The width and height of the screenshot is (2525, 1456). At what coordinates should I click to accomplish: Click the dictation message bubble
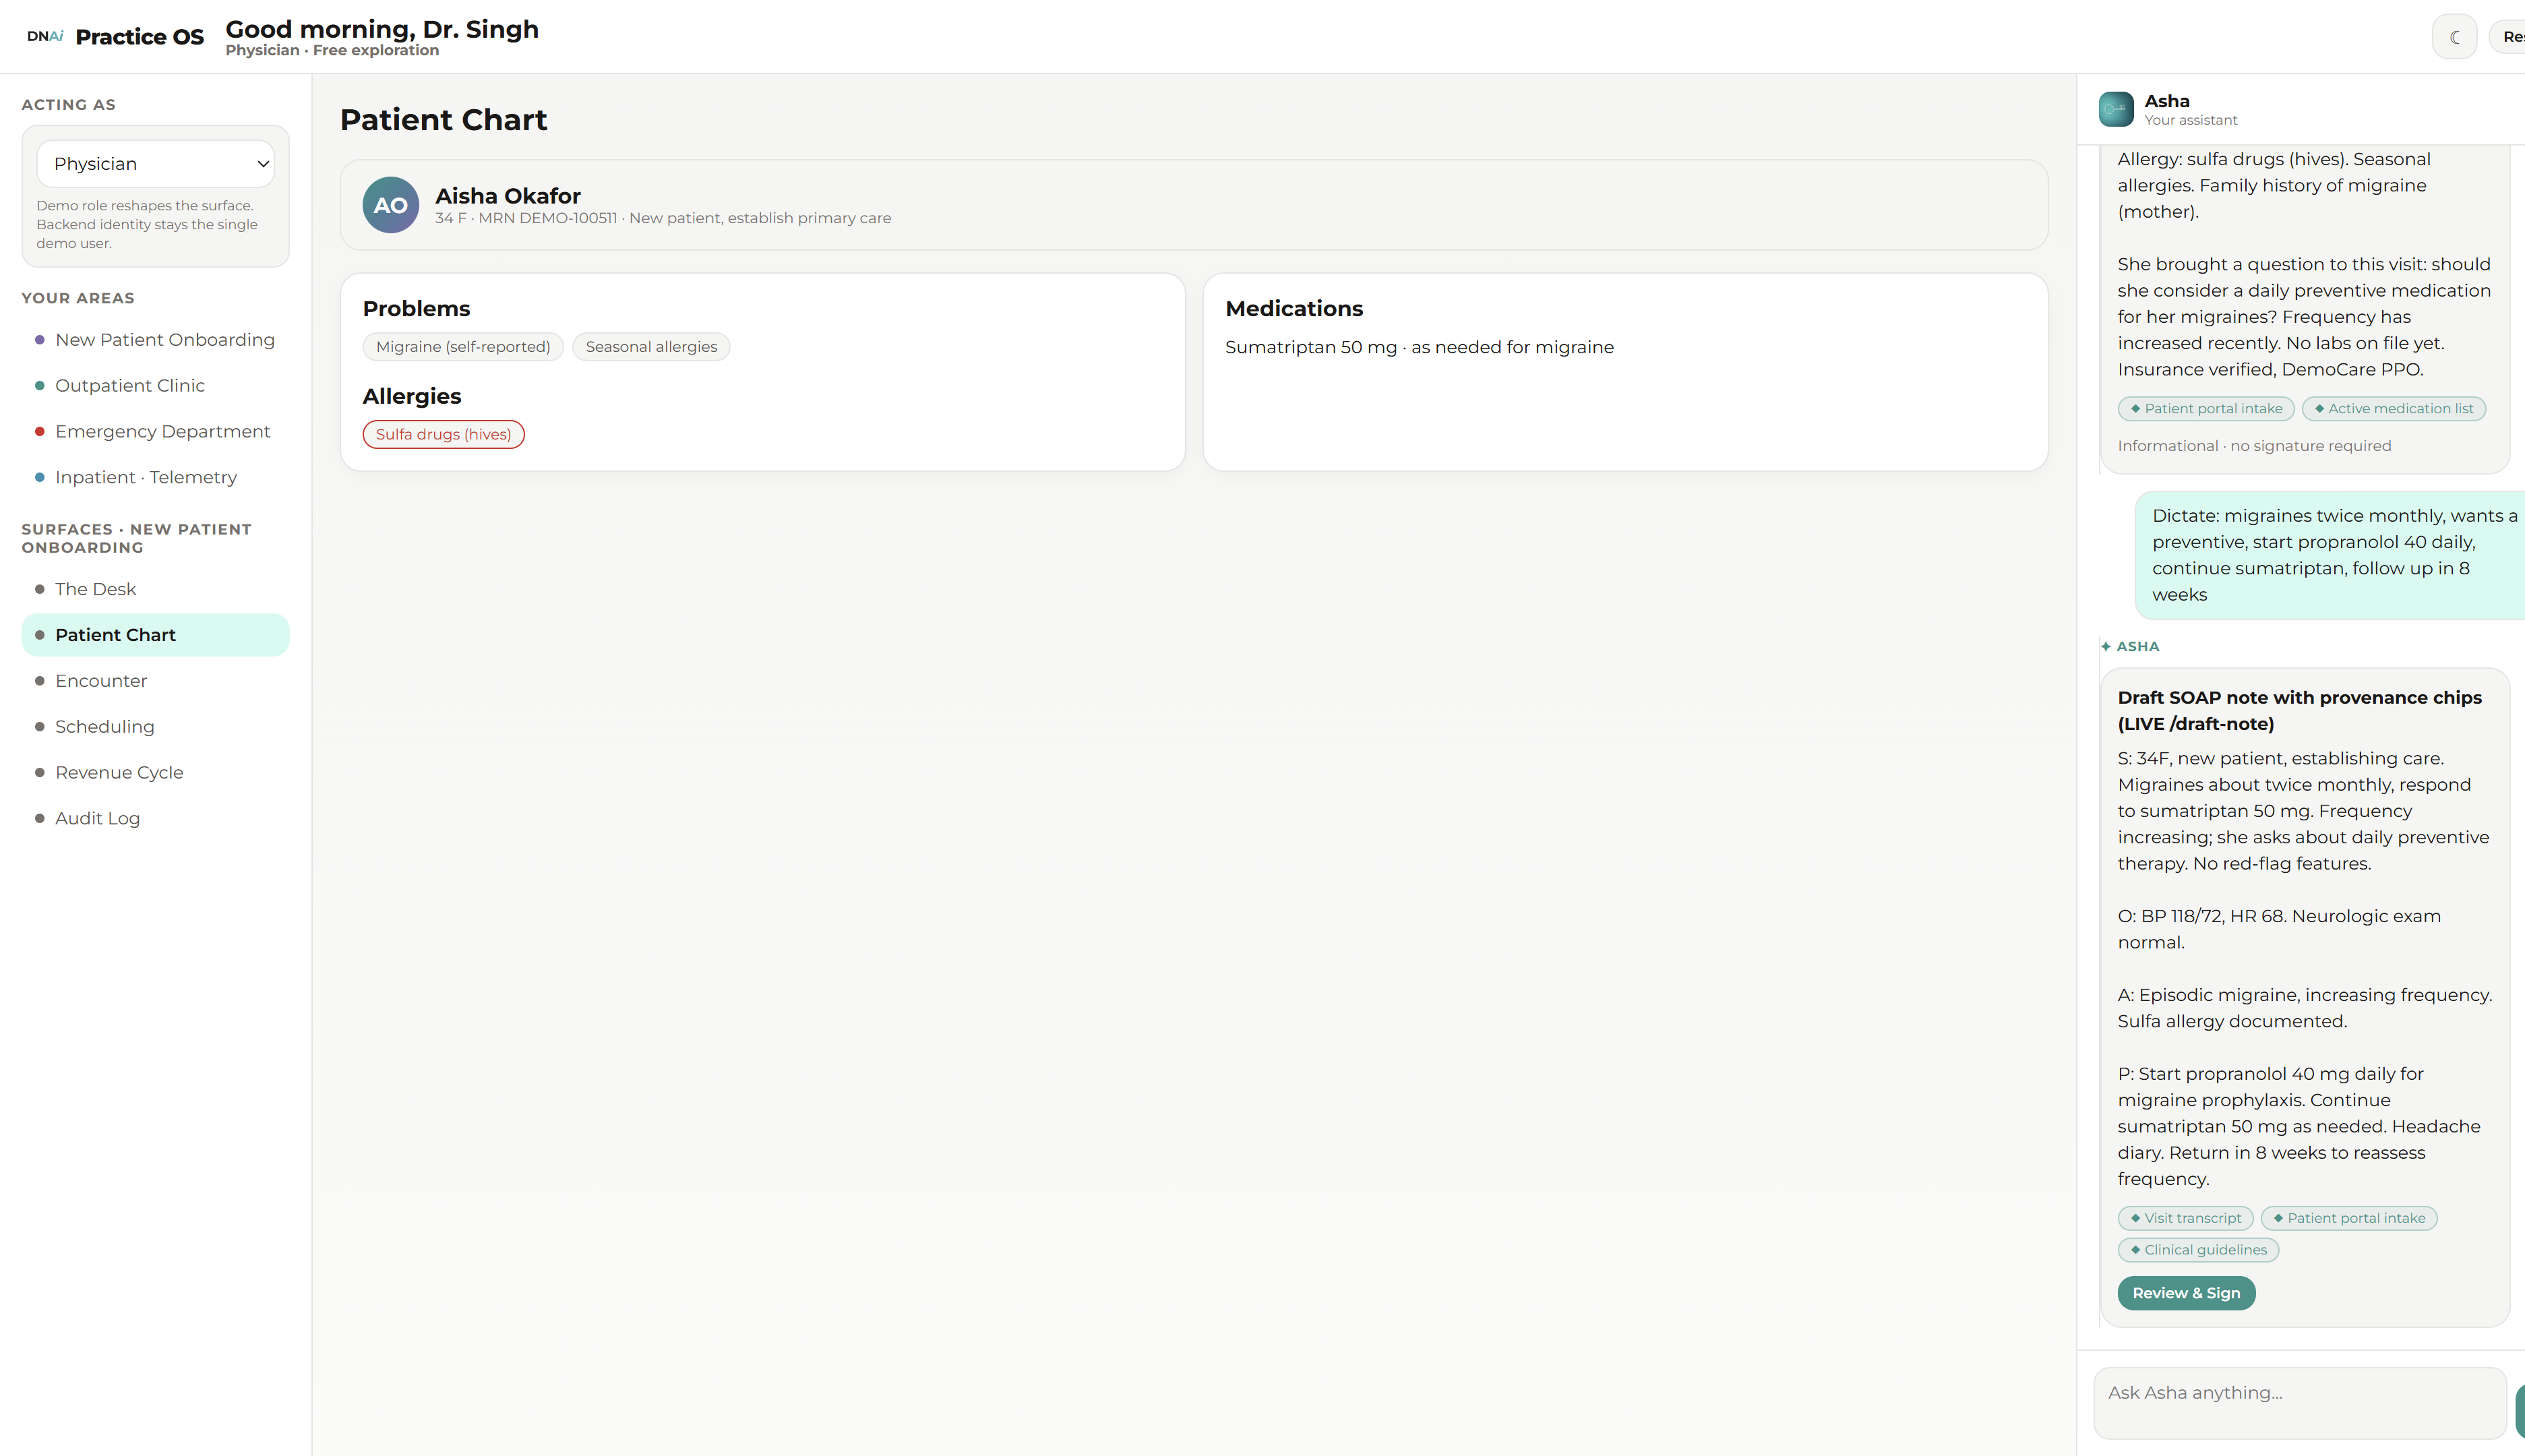[x=2330, y=556]
